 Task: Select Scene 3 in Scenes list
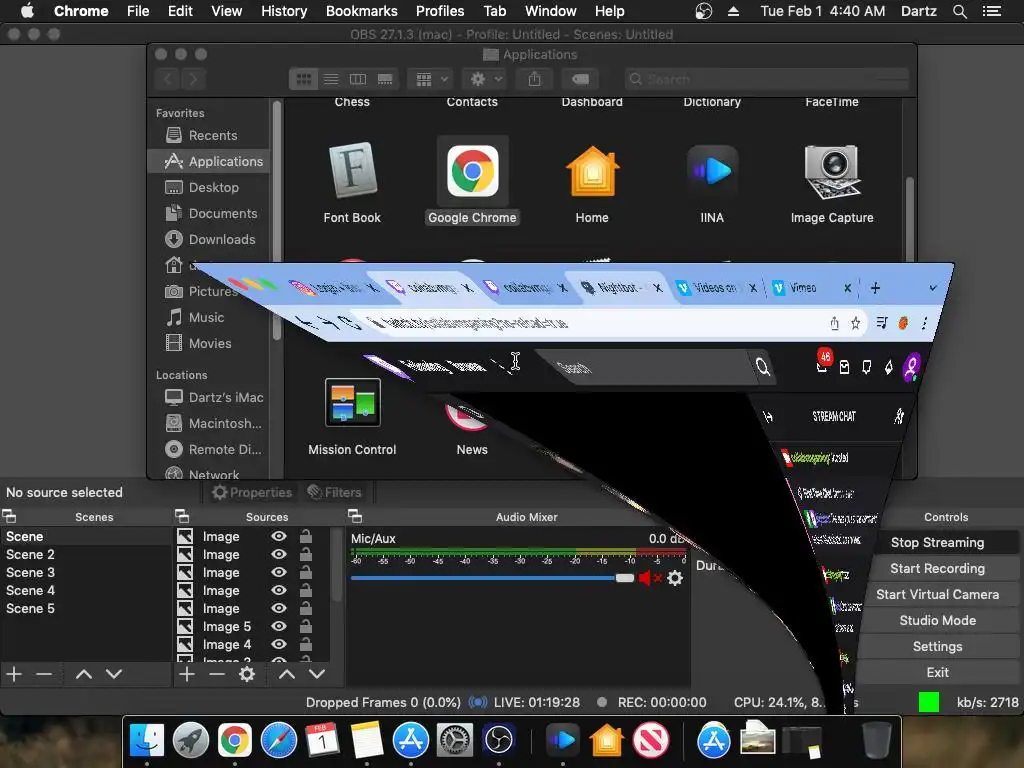[x=30, y=572]
